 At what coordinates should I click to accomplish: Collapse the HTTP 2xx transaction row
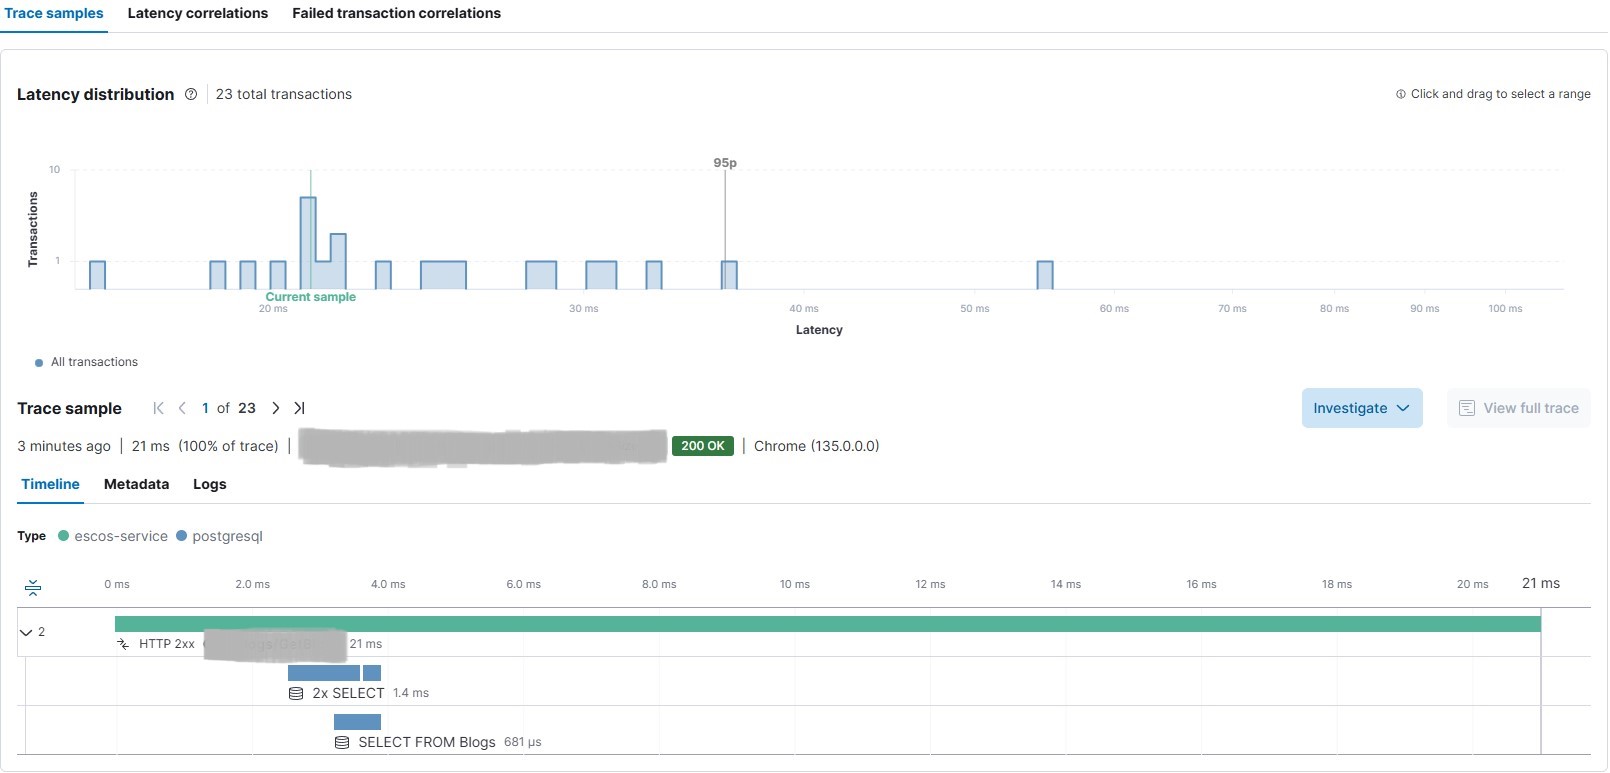tap(26, 632)
